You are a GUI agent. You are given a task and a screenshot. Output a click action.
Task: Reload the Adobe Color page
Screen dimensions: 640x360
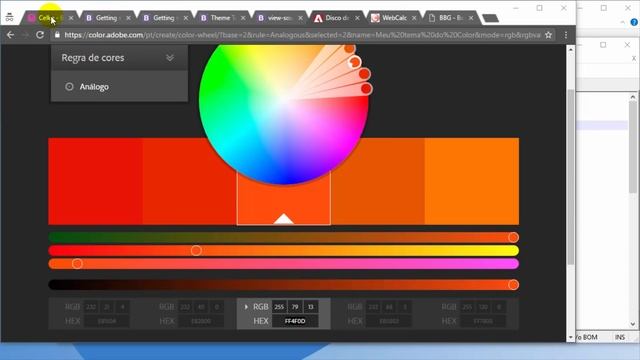pyautogui.click(x=40, y=35)
